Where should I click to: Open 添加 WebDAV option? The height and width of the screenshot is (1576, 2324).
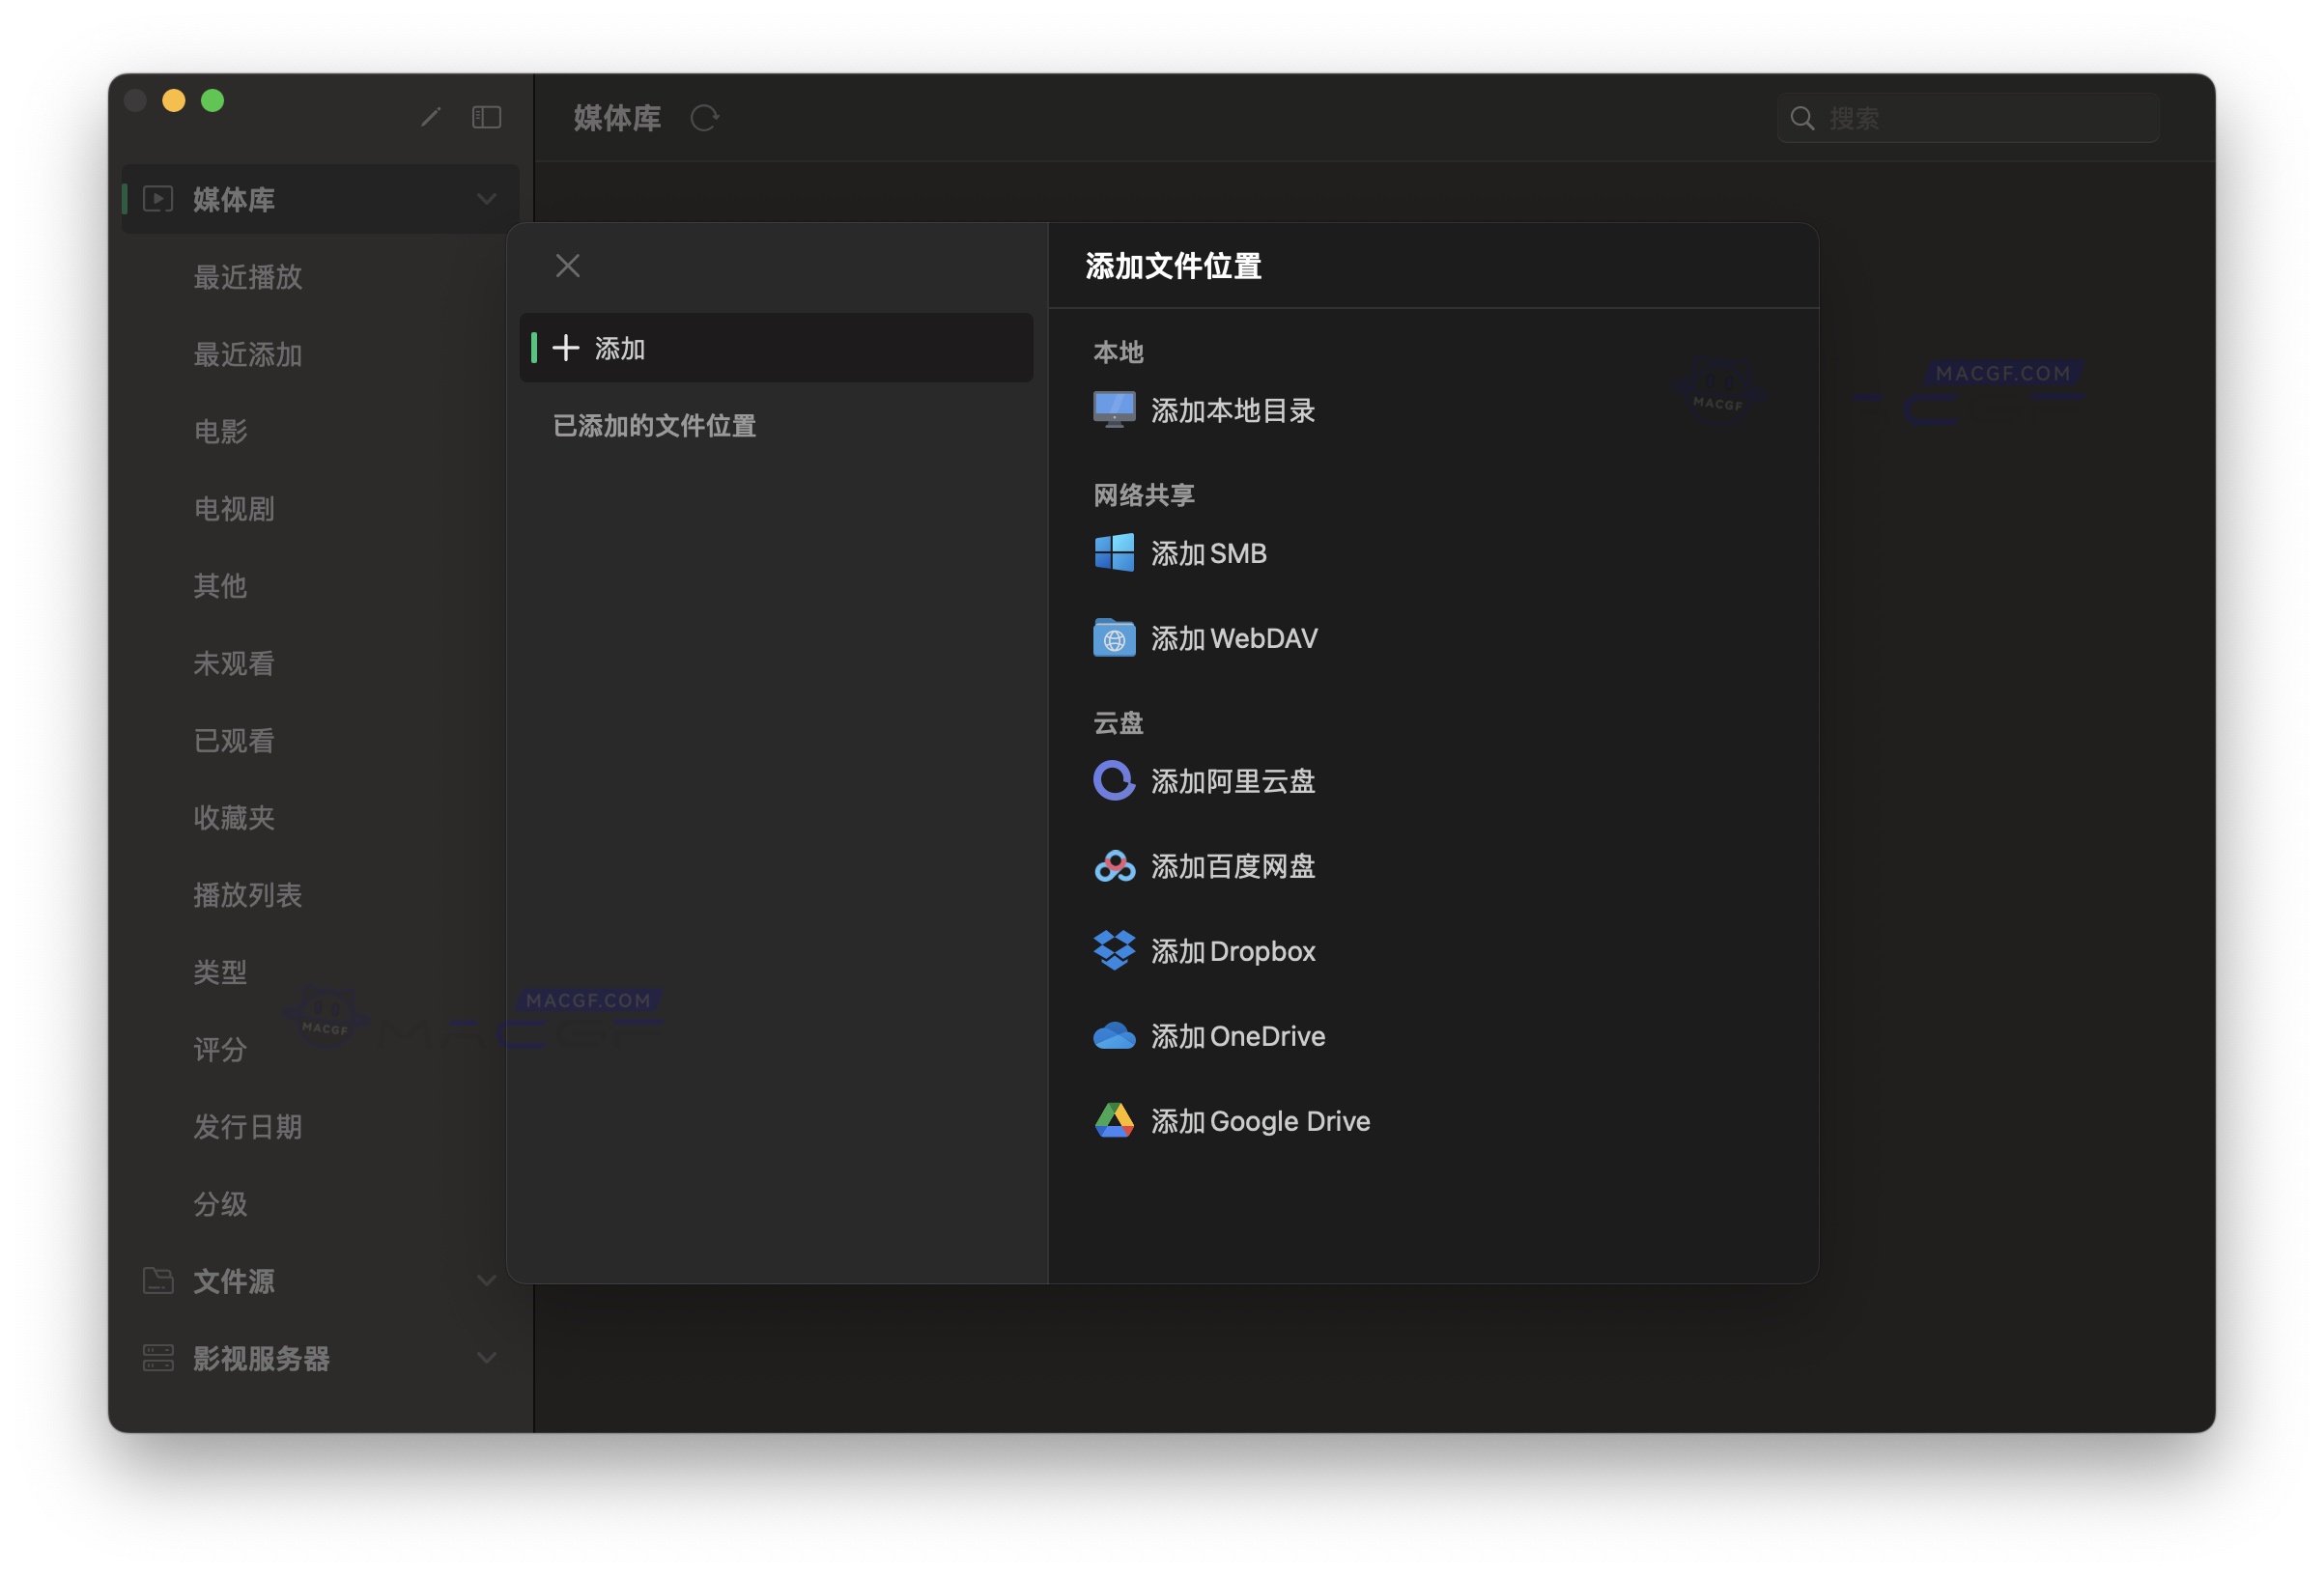[x=1235, y=638]
